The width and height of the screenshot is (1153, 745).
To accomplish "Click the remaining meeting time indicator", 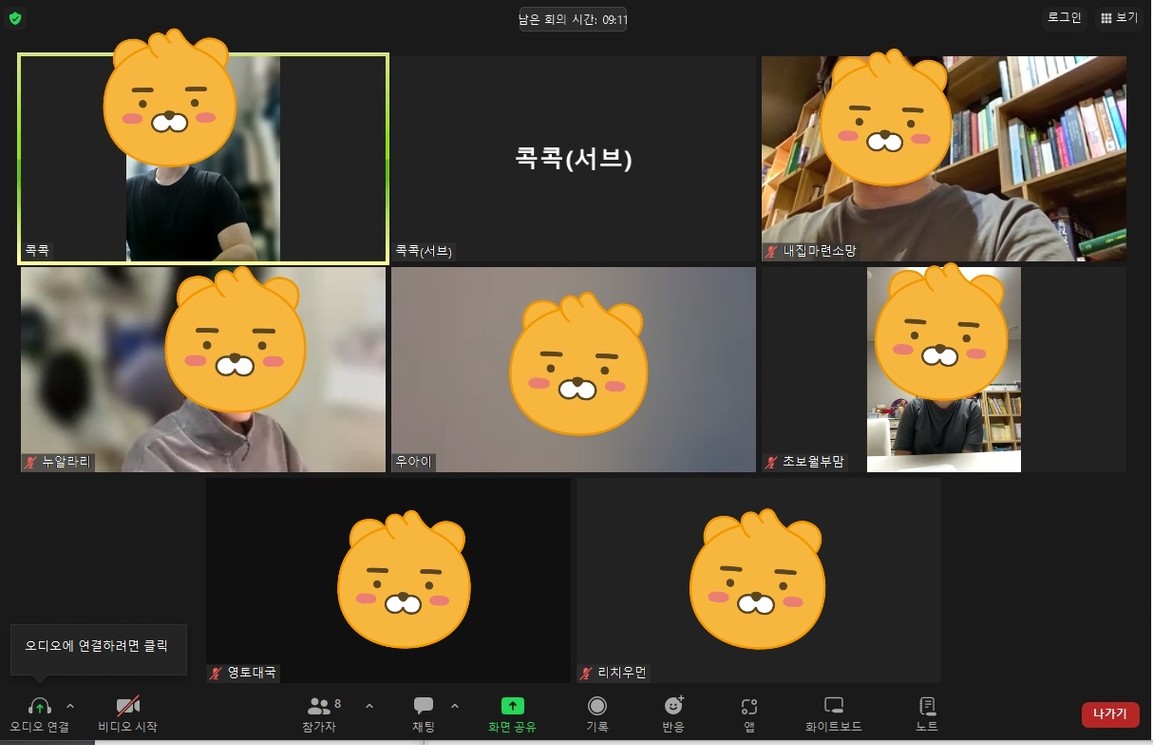I will click(573, 19).
